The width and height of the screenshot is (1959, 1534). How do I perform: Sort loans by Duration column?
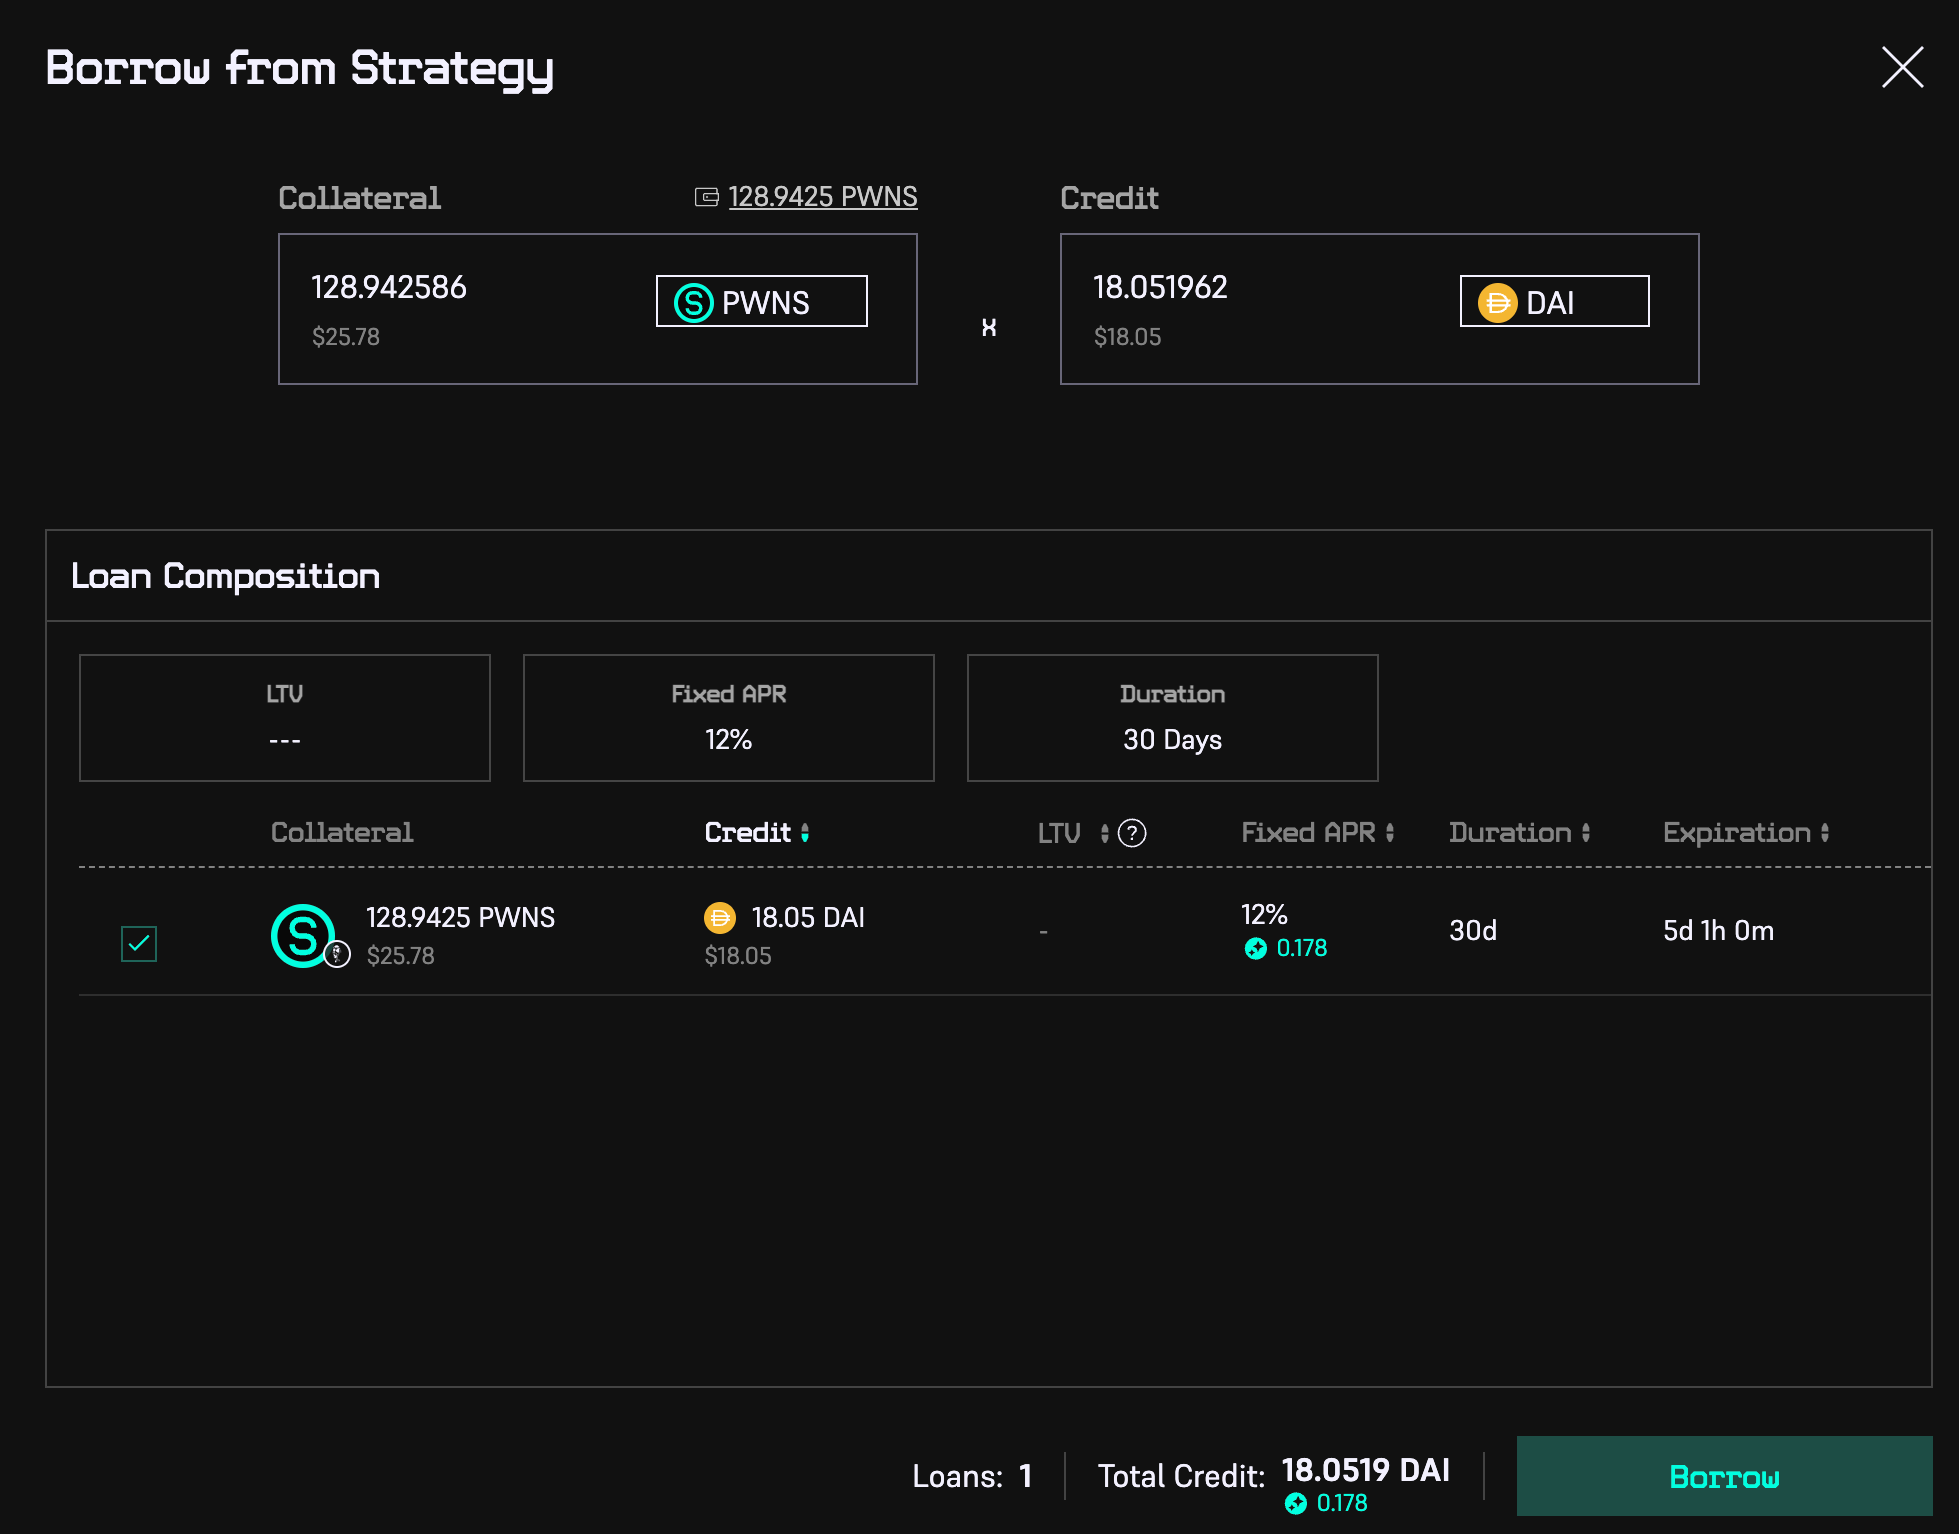click(x=1518, y=833)
